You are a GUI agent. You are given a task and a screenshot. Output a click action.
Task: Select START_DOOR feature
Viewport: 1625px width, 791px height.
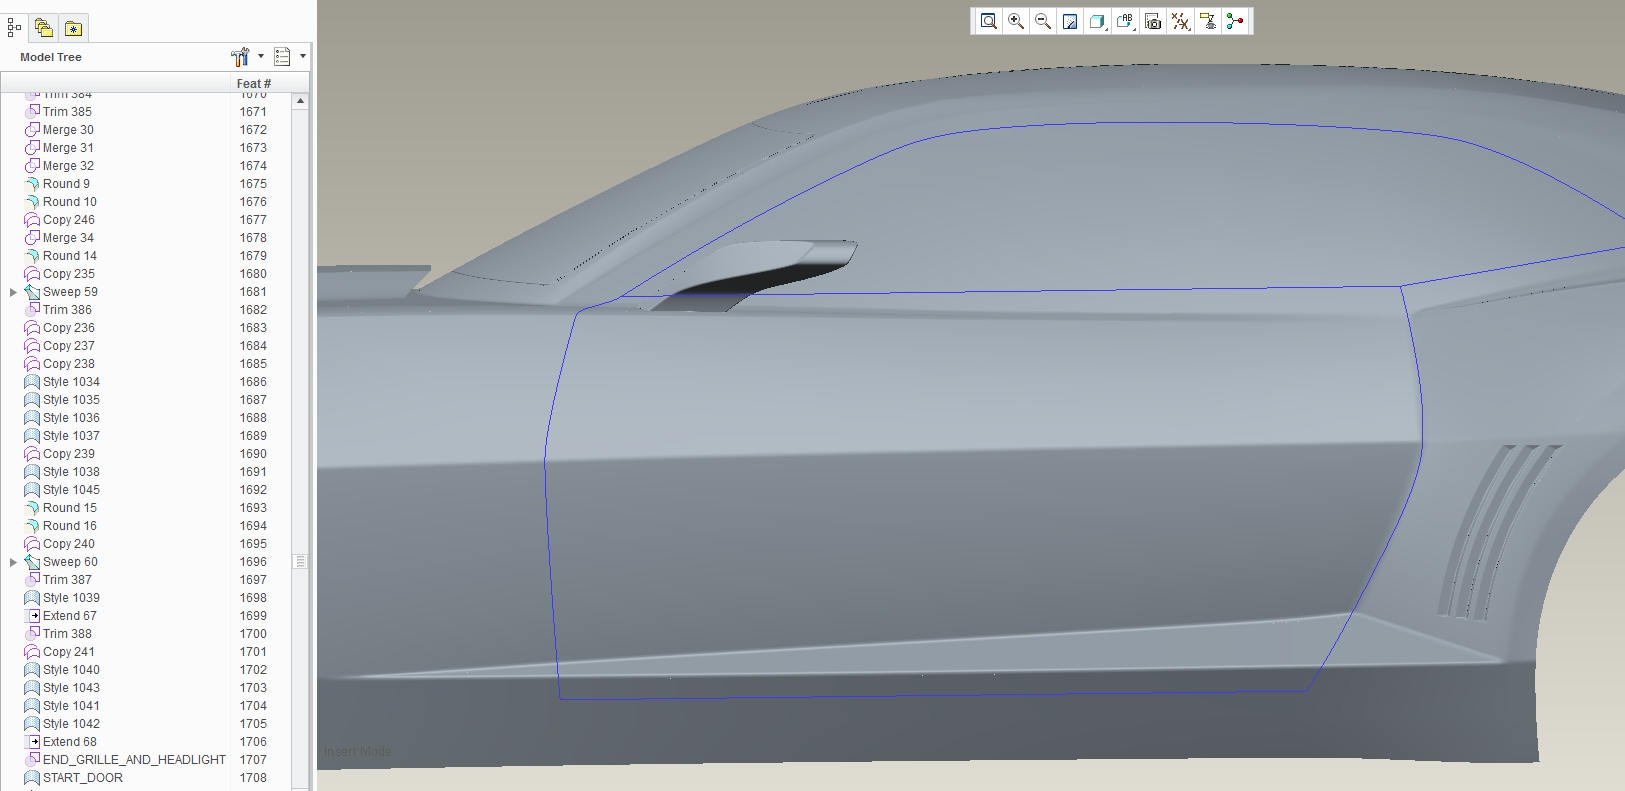point(83,778)
